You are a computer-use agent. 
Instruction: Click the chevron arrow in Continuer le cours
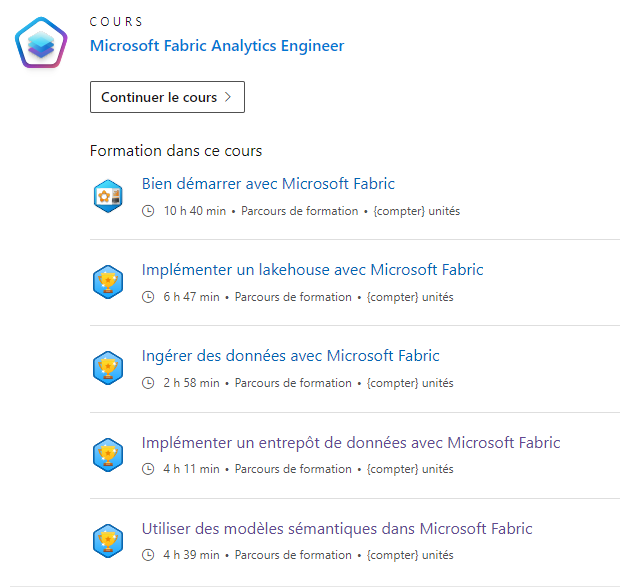(228, 97)
